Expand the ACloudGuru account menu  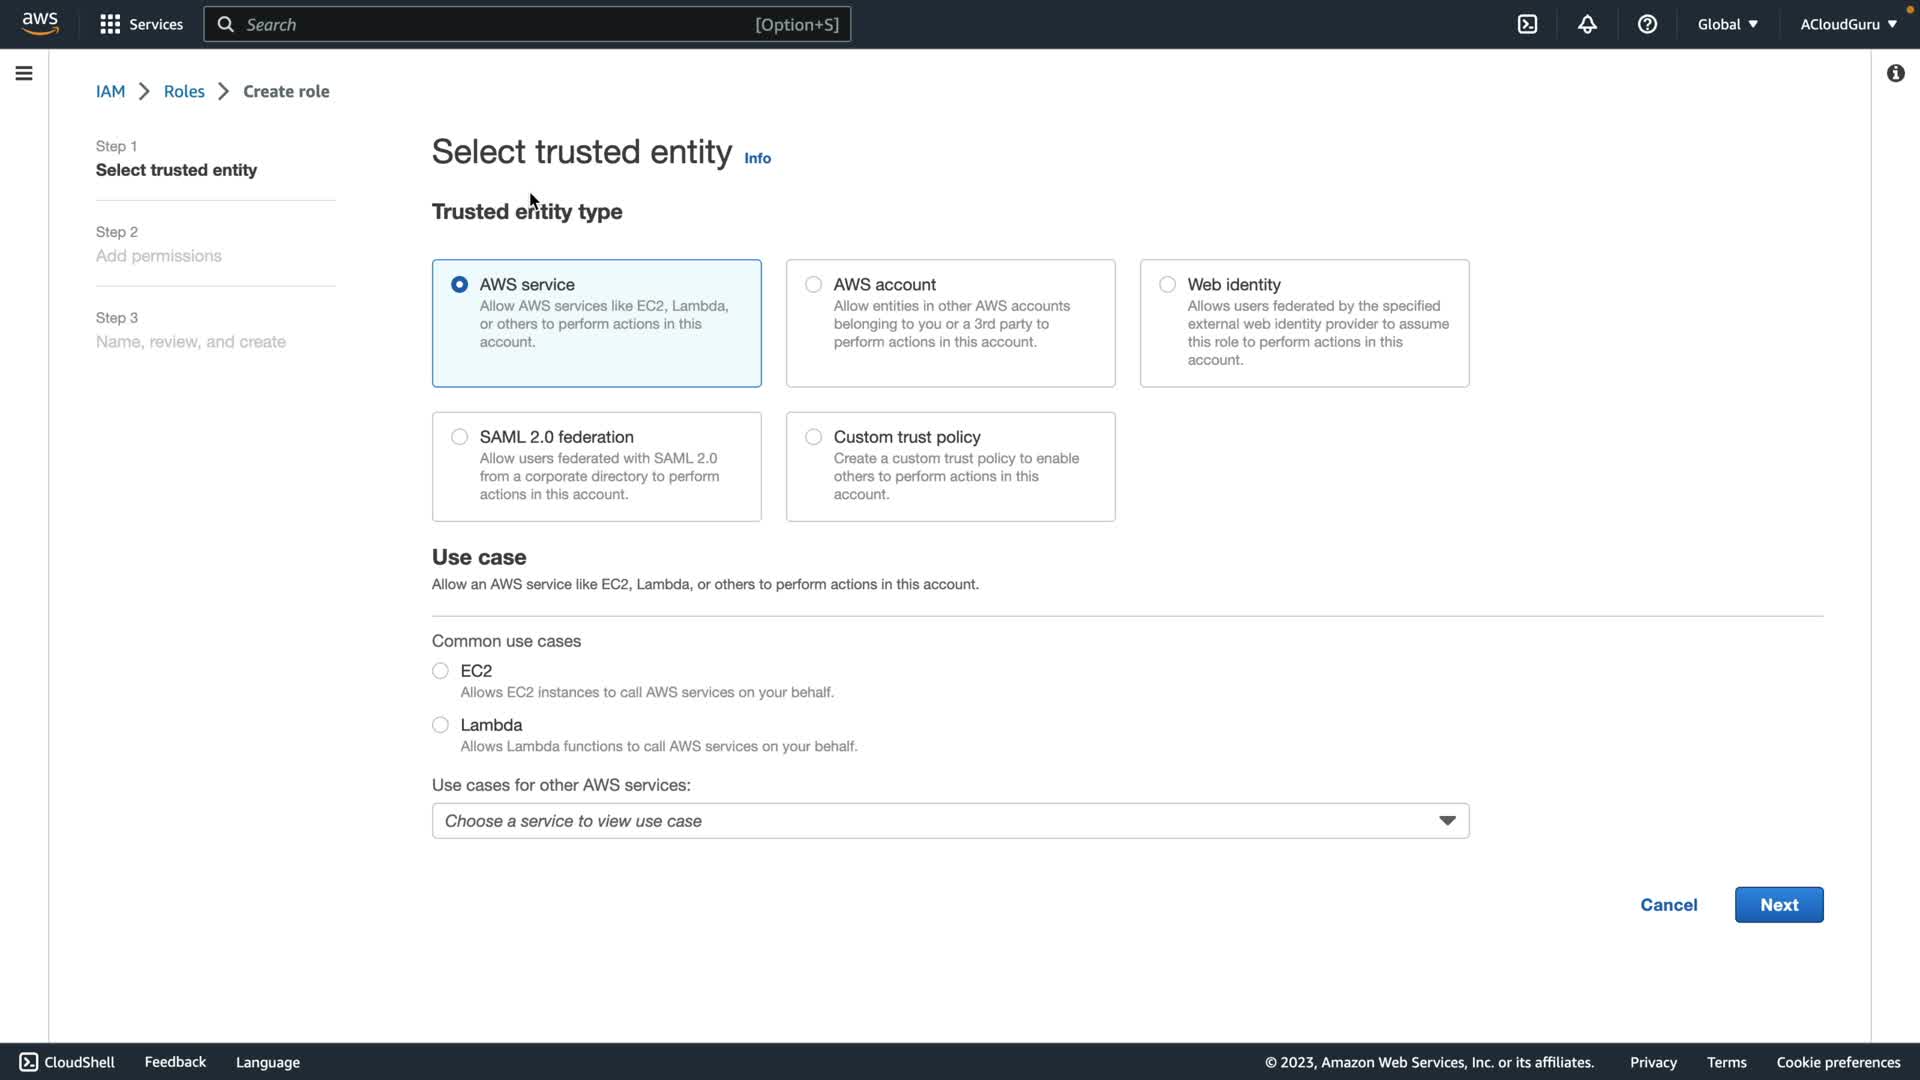1848,24
